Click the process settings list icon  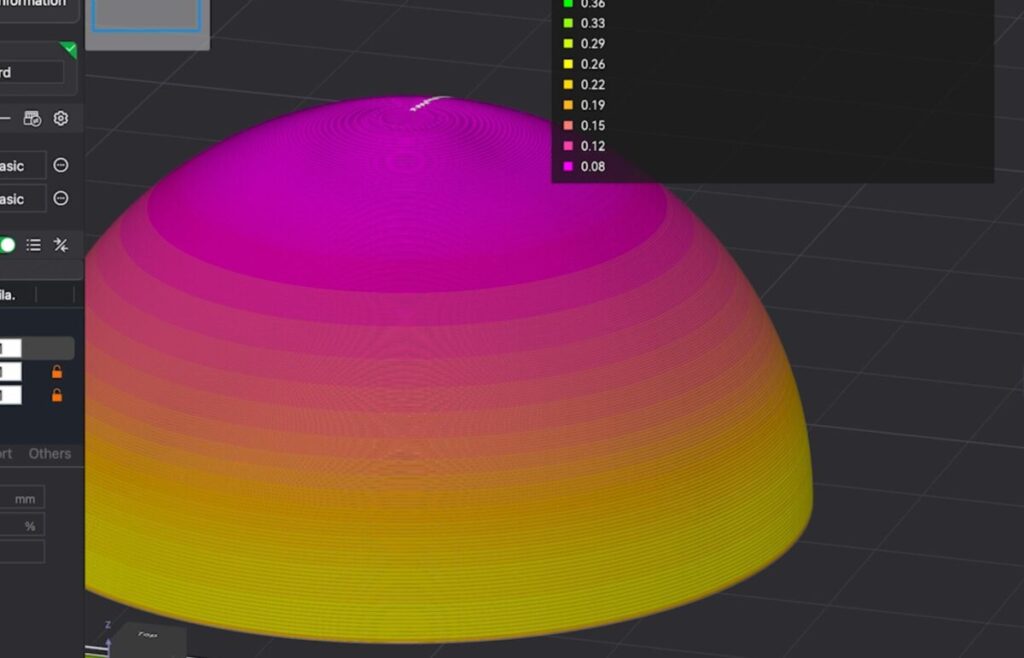click(33, 245)
